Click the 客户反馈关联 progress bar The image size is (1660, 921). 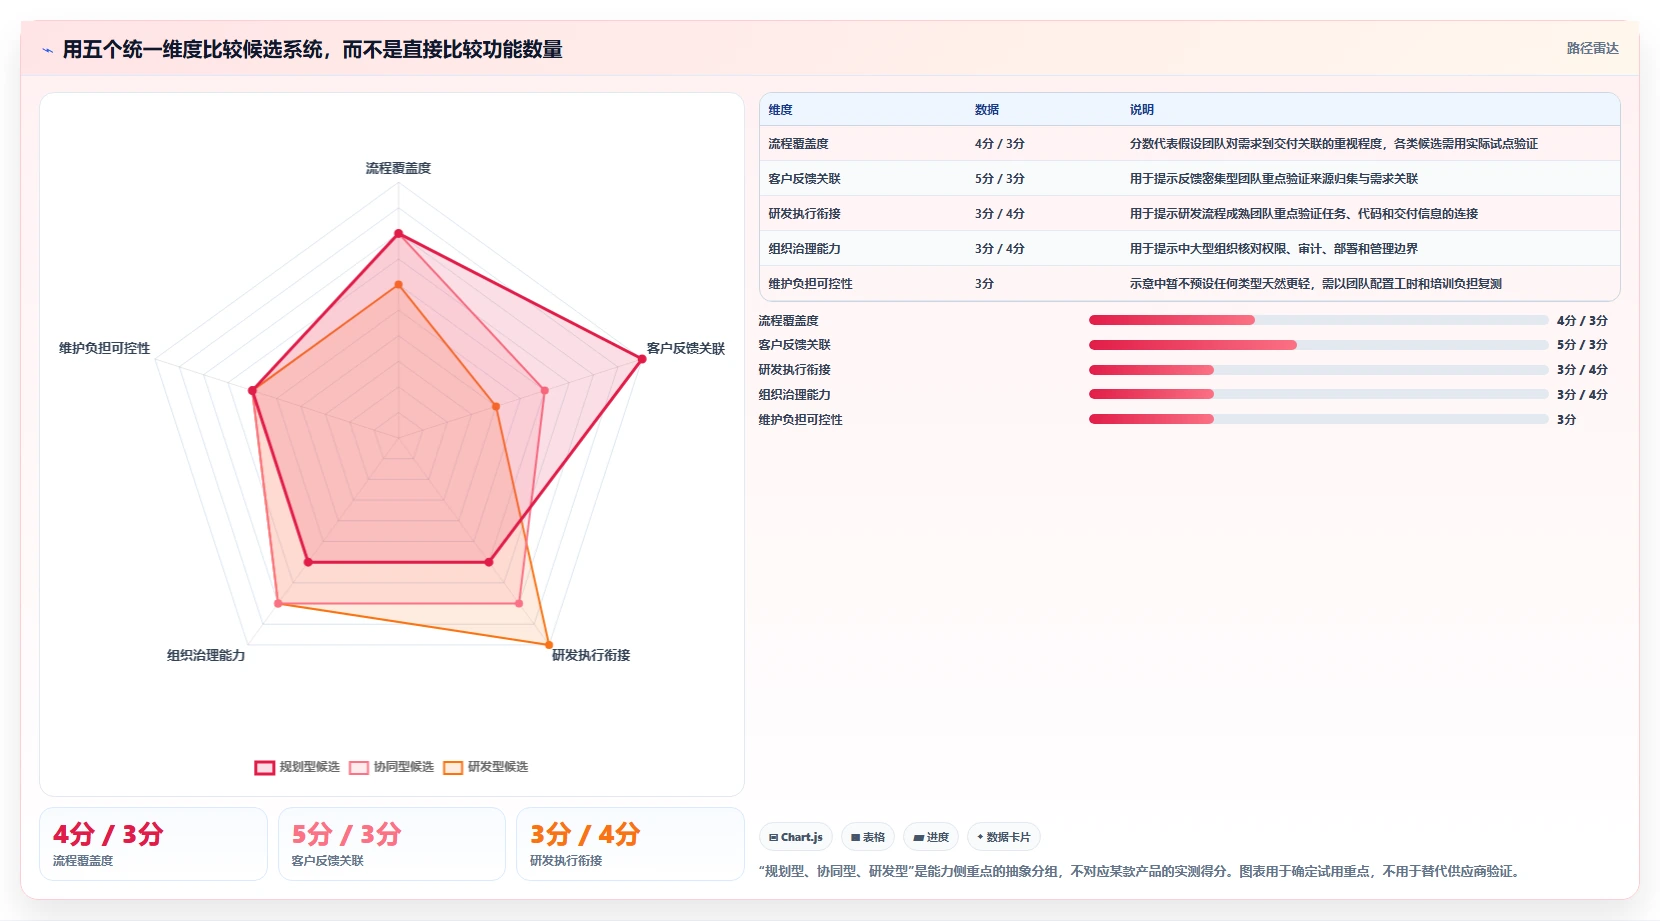[x=1318, y=345]
